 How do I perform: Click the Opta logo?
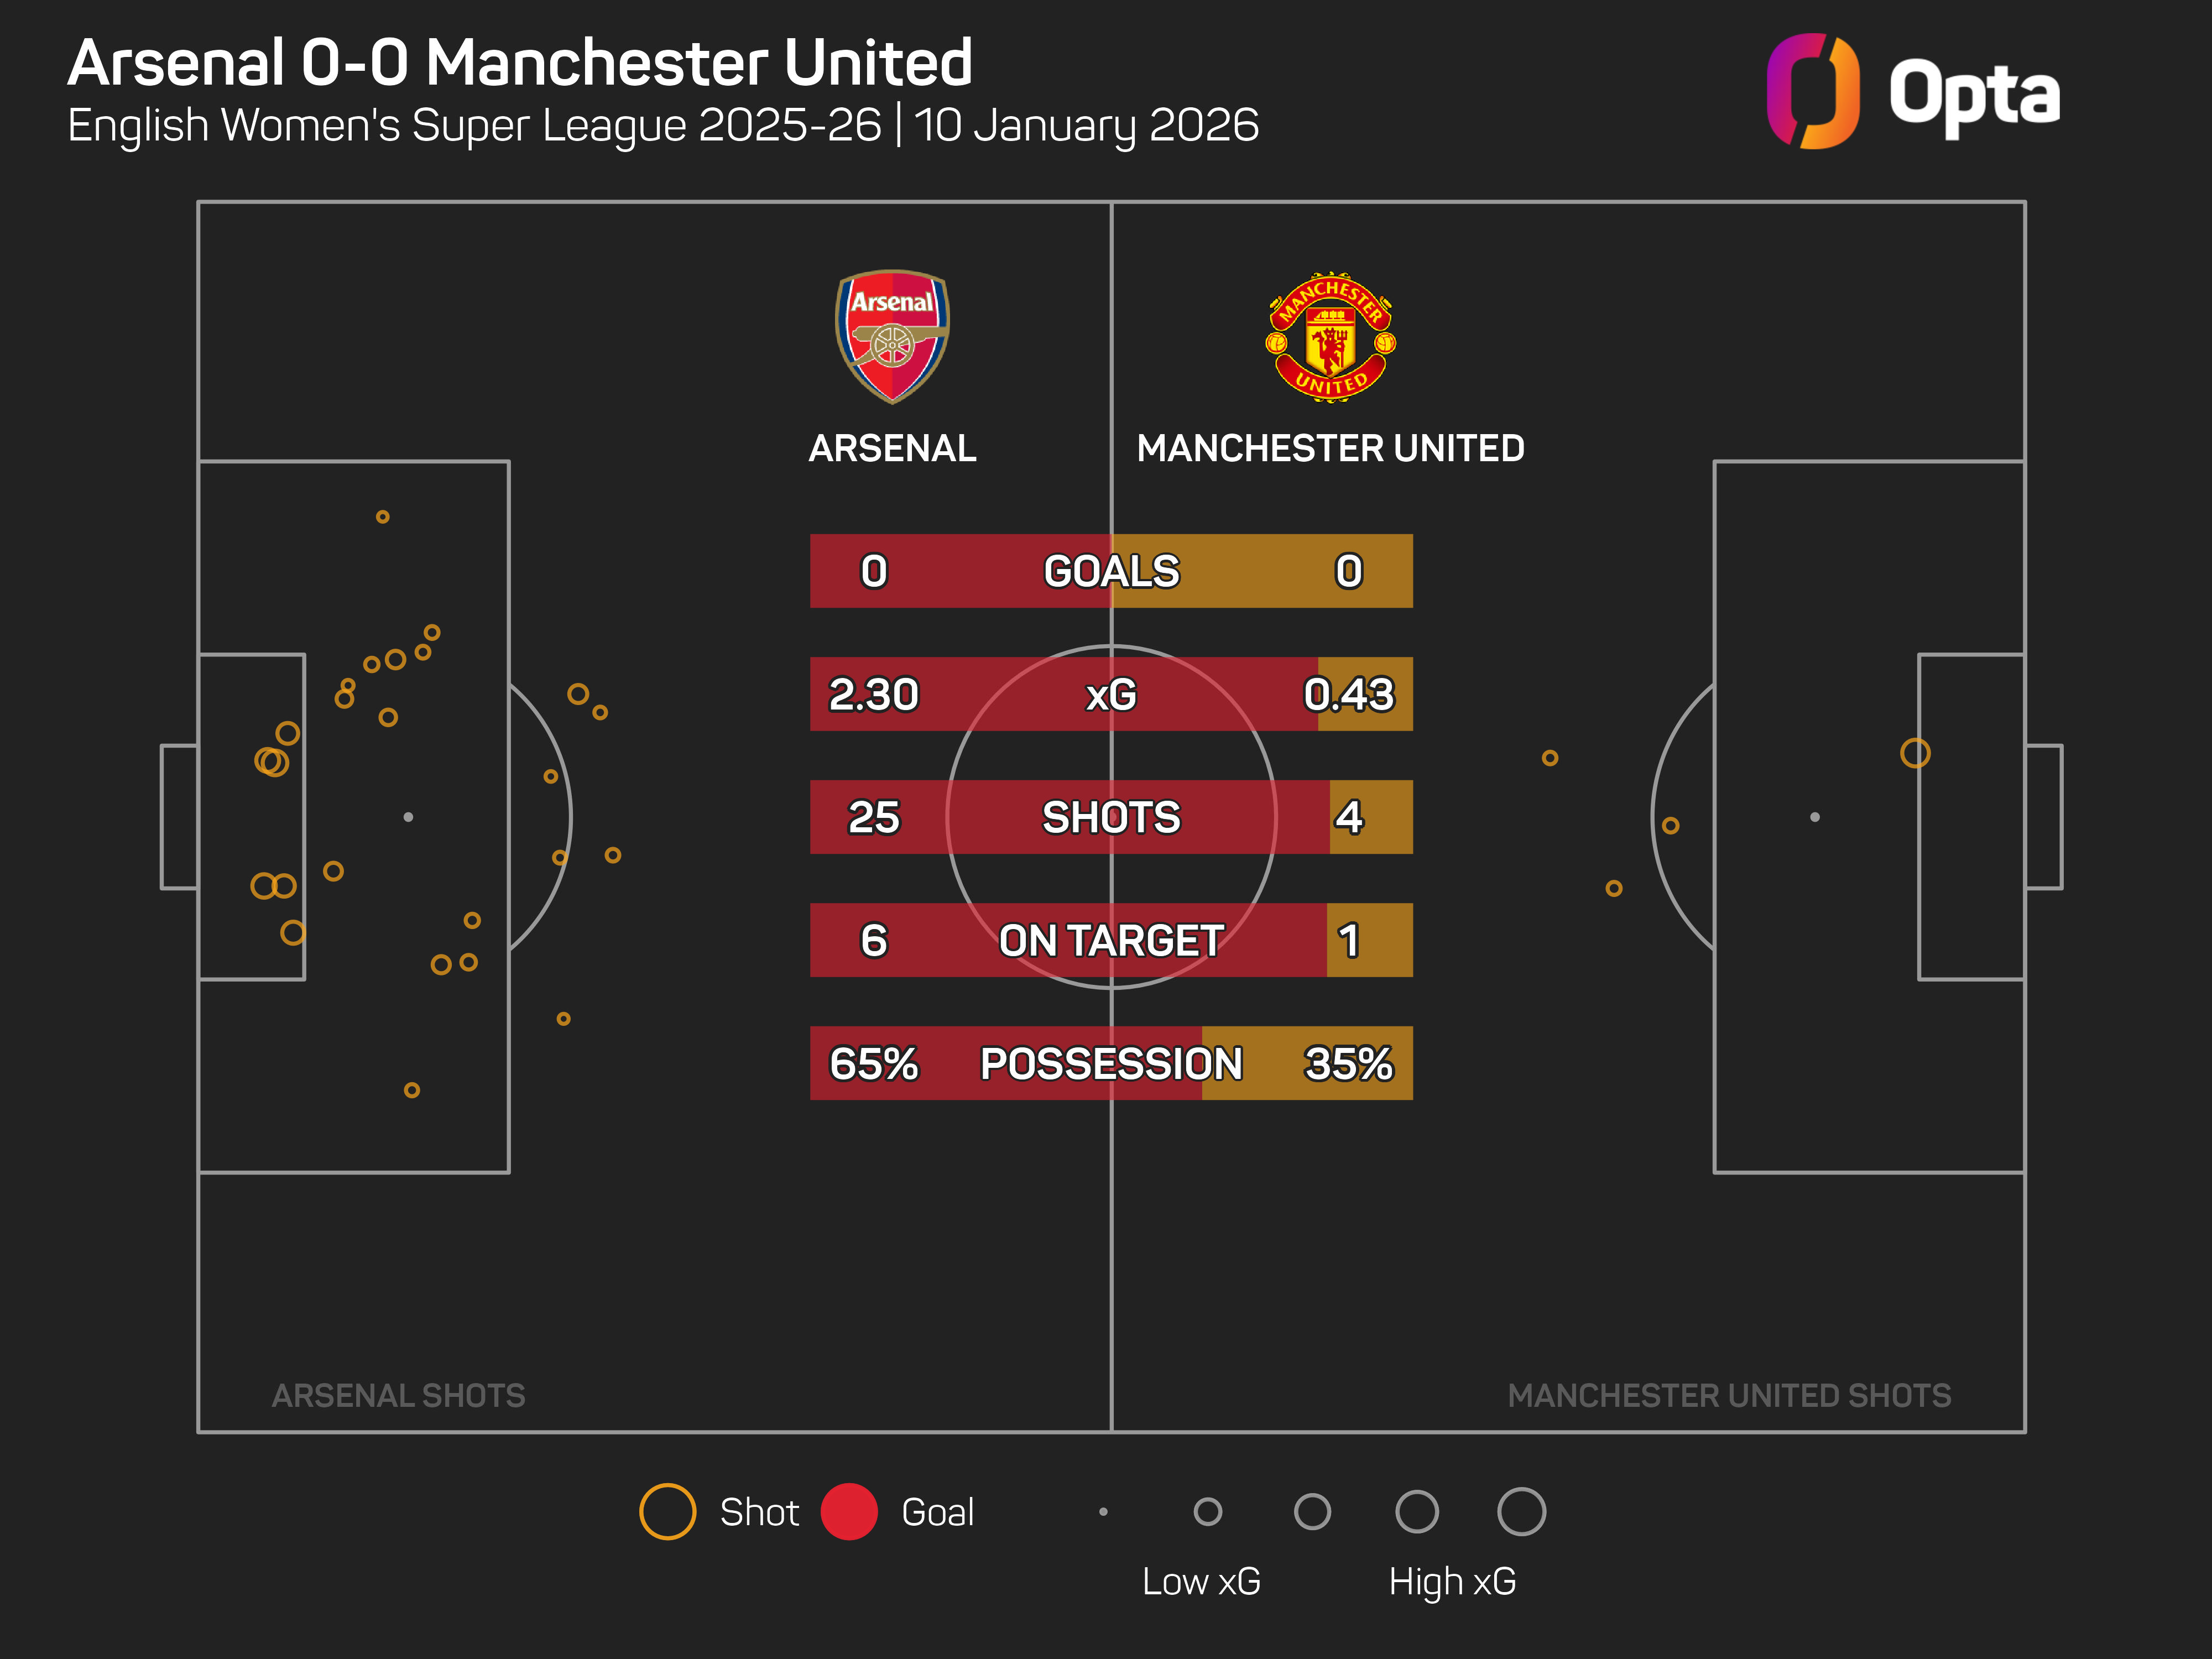[x=1912, y=92]
